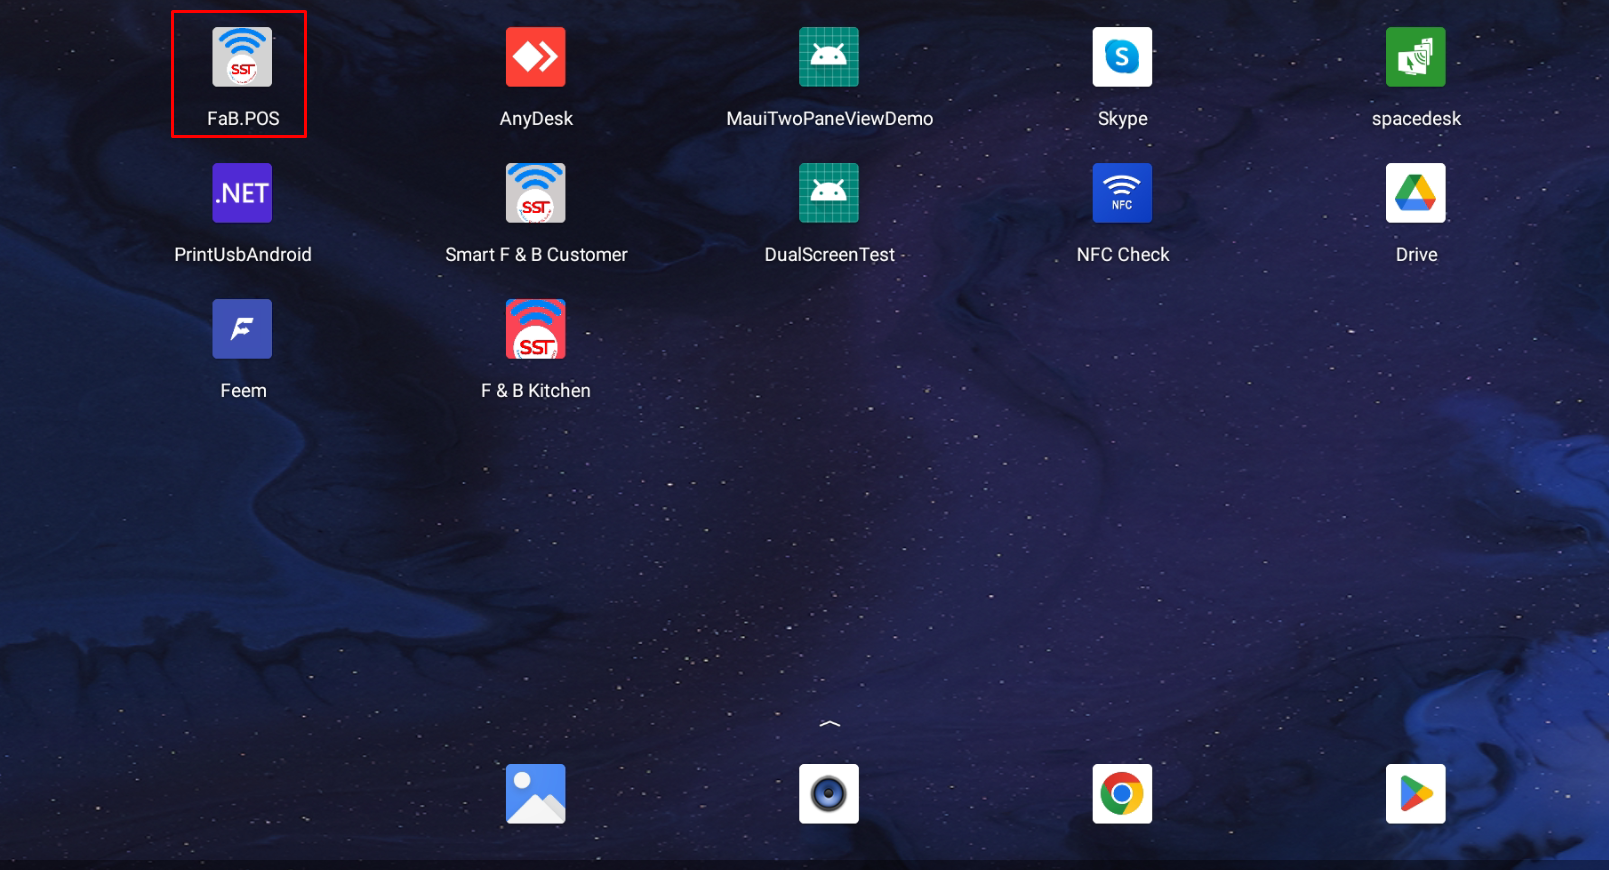Start the Skype app
1609x870 pixels.
coord(1122,58)
